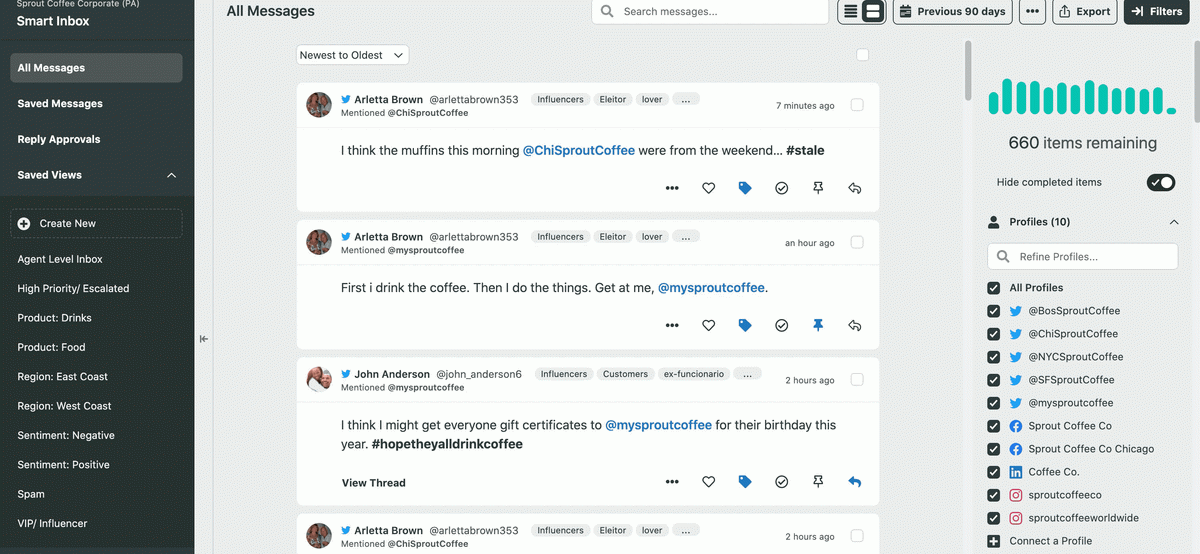This screenshot has width=1200, height=554.
Task: Open Reply Approvals in sidebar
Action: 59,139
